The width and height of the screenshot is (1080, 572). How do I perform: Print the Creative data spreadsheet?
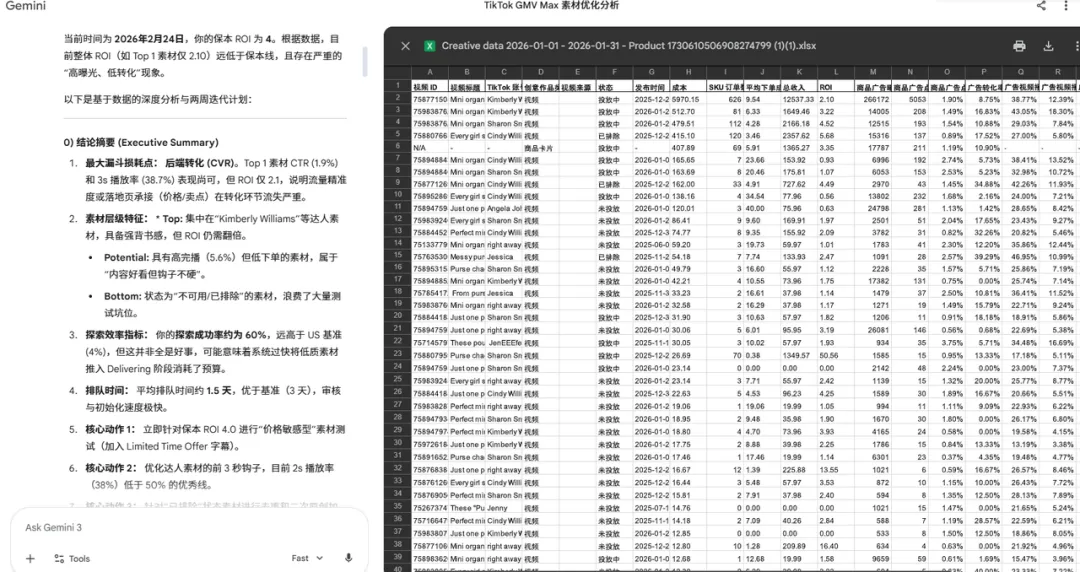click(x=1019, y=46)
